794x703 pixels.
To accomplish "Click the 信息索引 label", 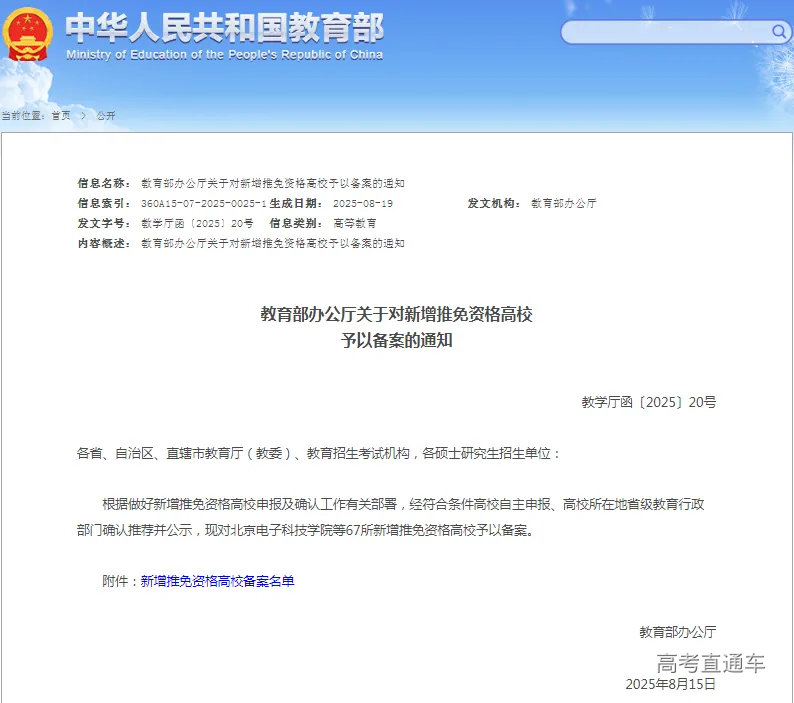I will point(104,204).
